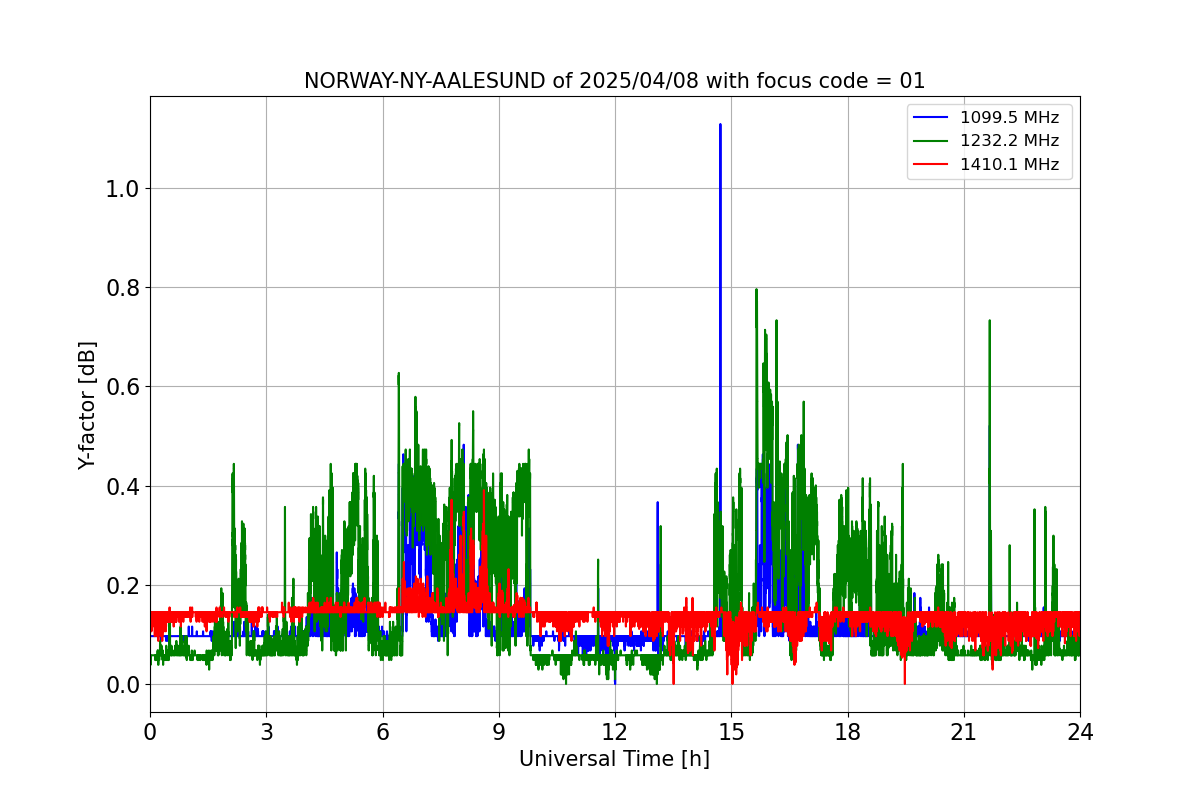Click the tall blue spike peak above 1.0 dB

click(x=720, y=125)
